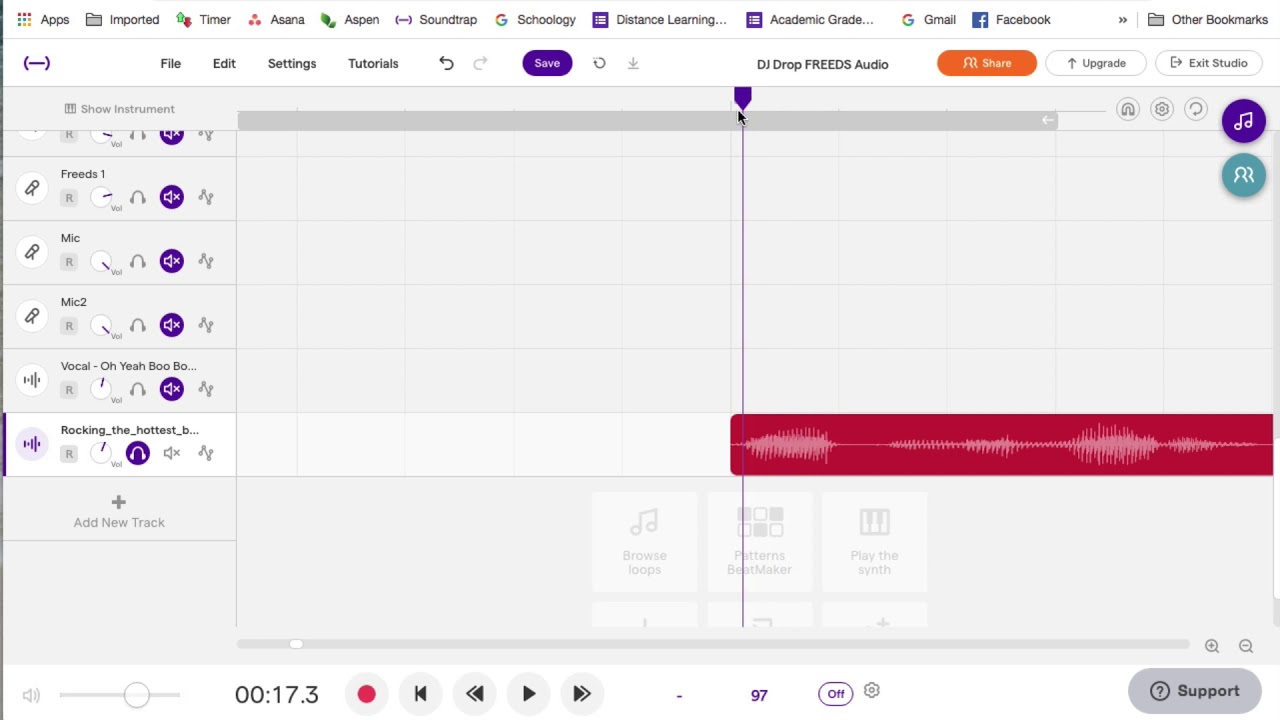Screen dimensions: 1280x720
Task: Open the File menu
Action: coord(170,63)
